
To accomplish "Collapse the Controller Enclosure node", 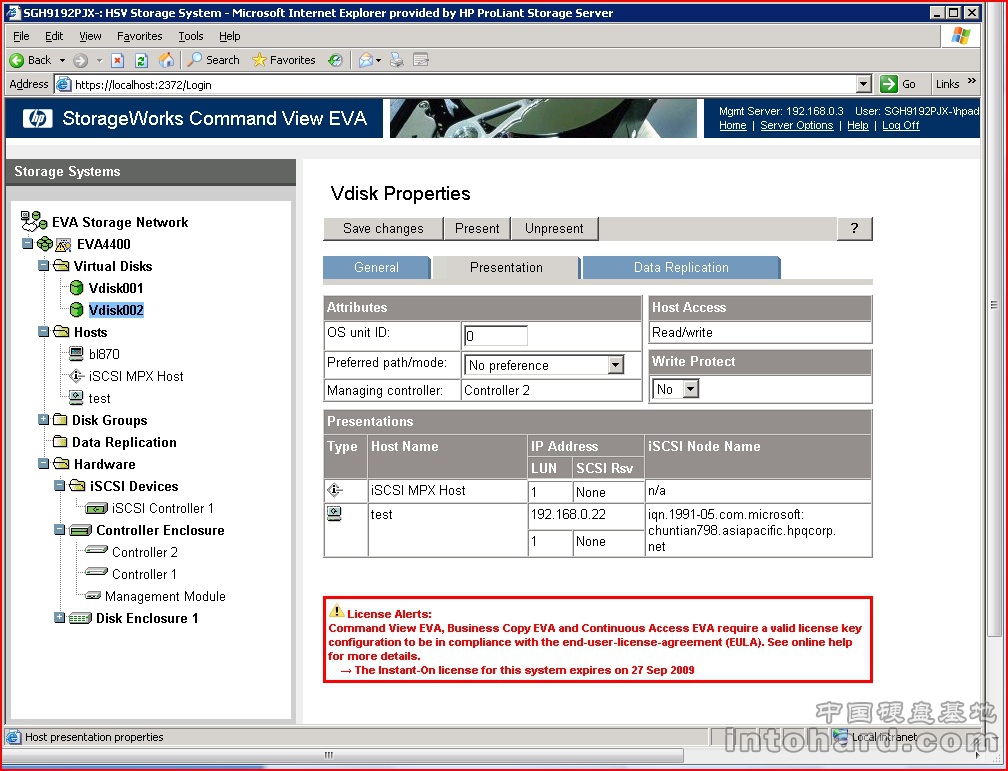I will click(x=60, y=530).
